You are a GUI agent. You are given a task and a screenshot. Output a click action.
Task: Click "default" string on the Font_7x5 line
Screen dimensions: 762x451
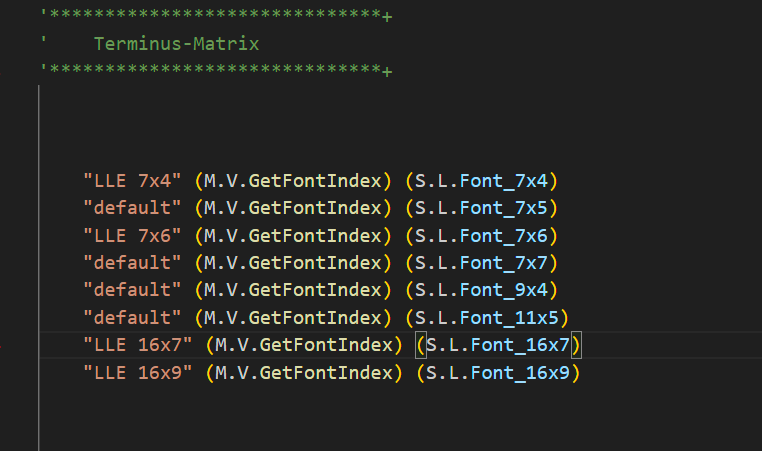(132, 208)
